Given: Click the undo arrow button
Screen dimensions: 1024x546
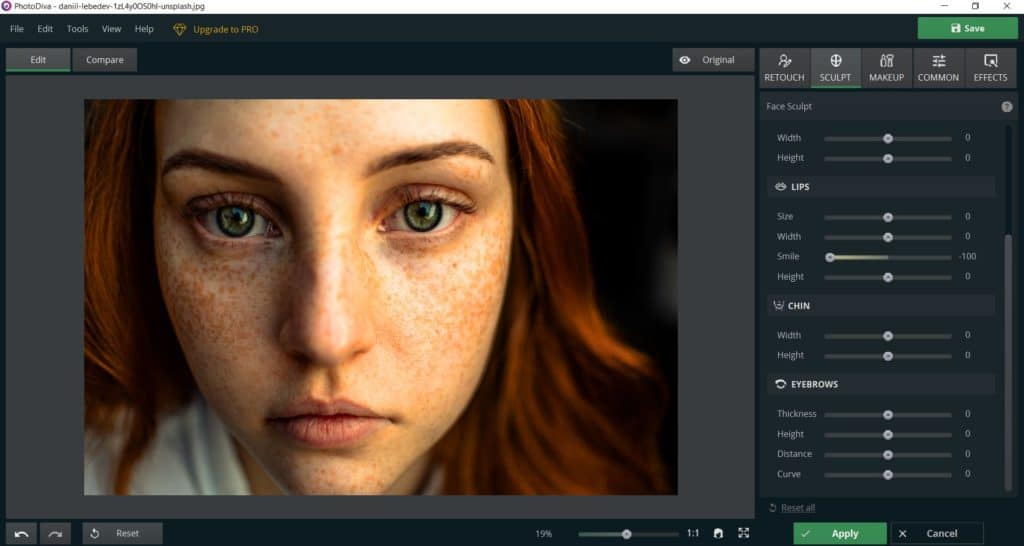Looking at the screenshot, I should (22, 534).
